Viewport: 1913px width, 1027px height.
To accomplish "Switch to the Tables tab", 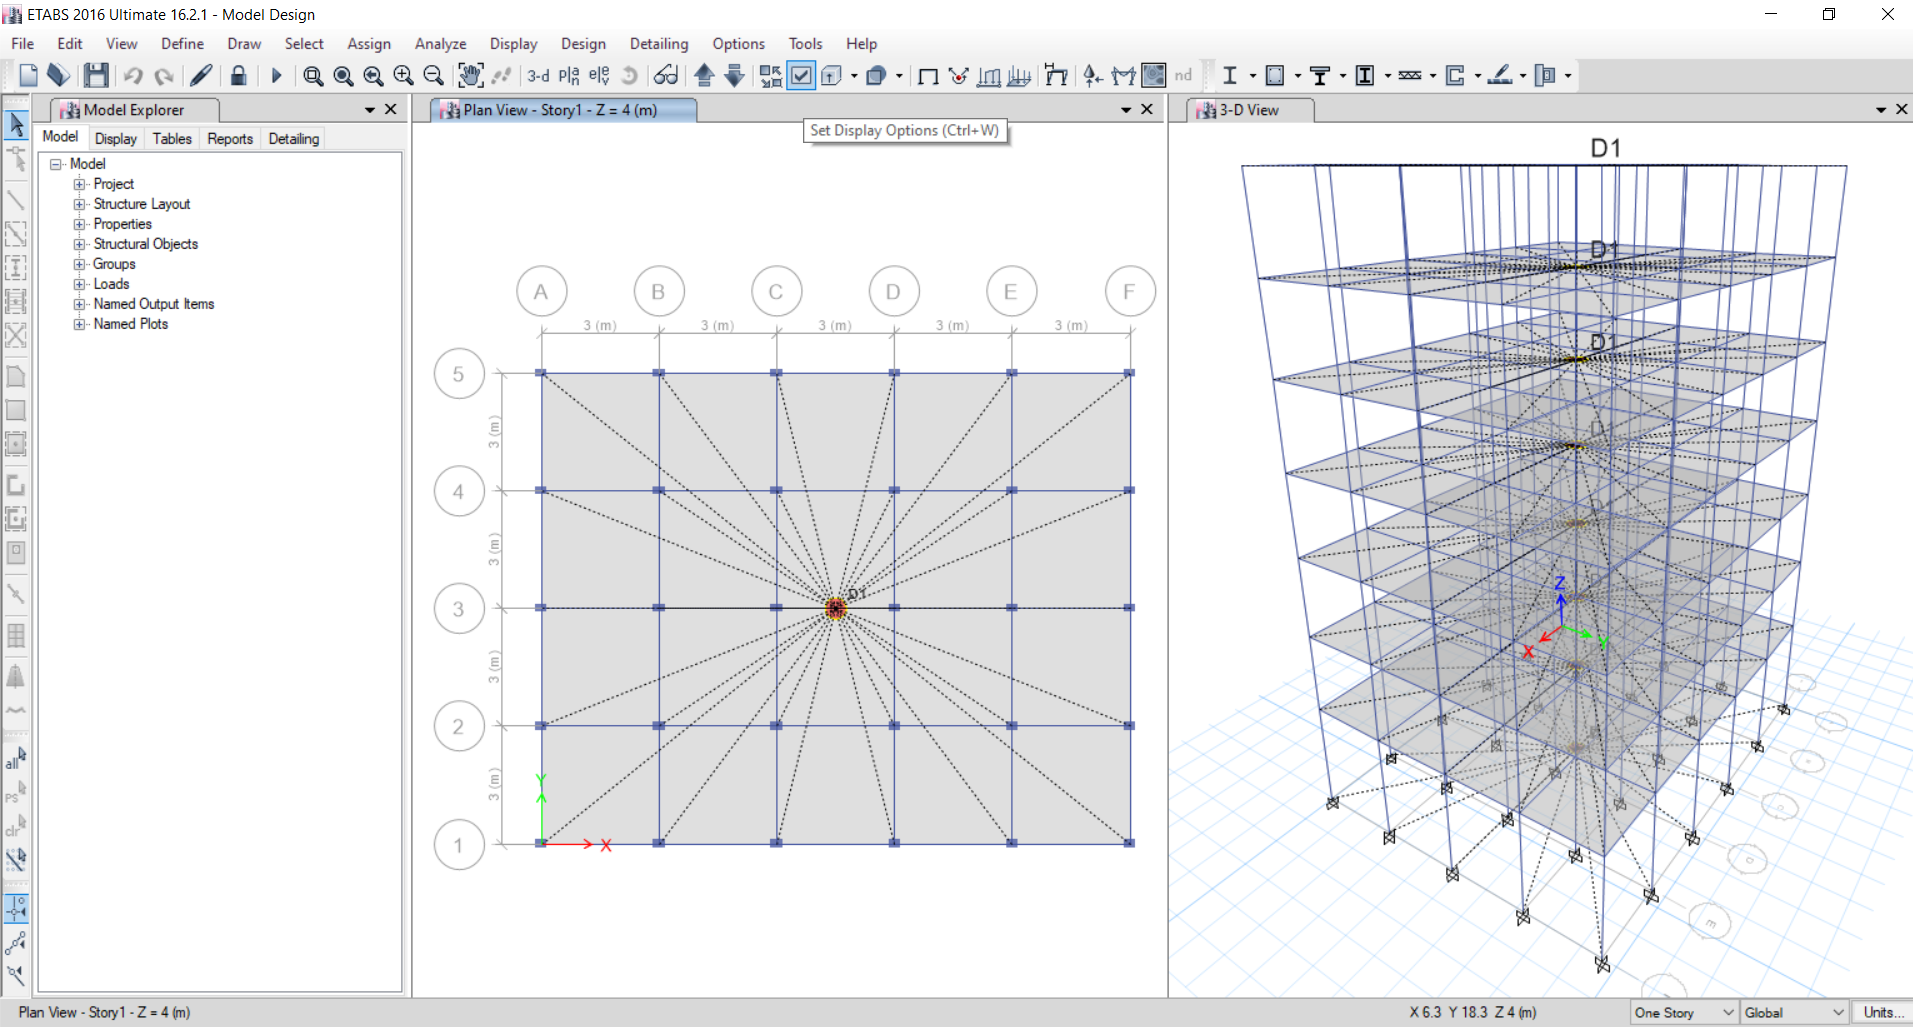I will [171, 138].
